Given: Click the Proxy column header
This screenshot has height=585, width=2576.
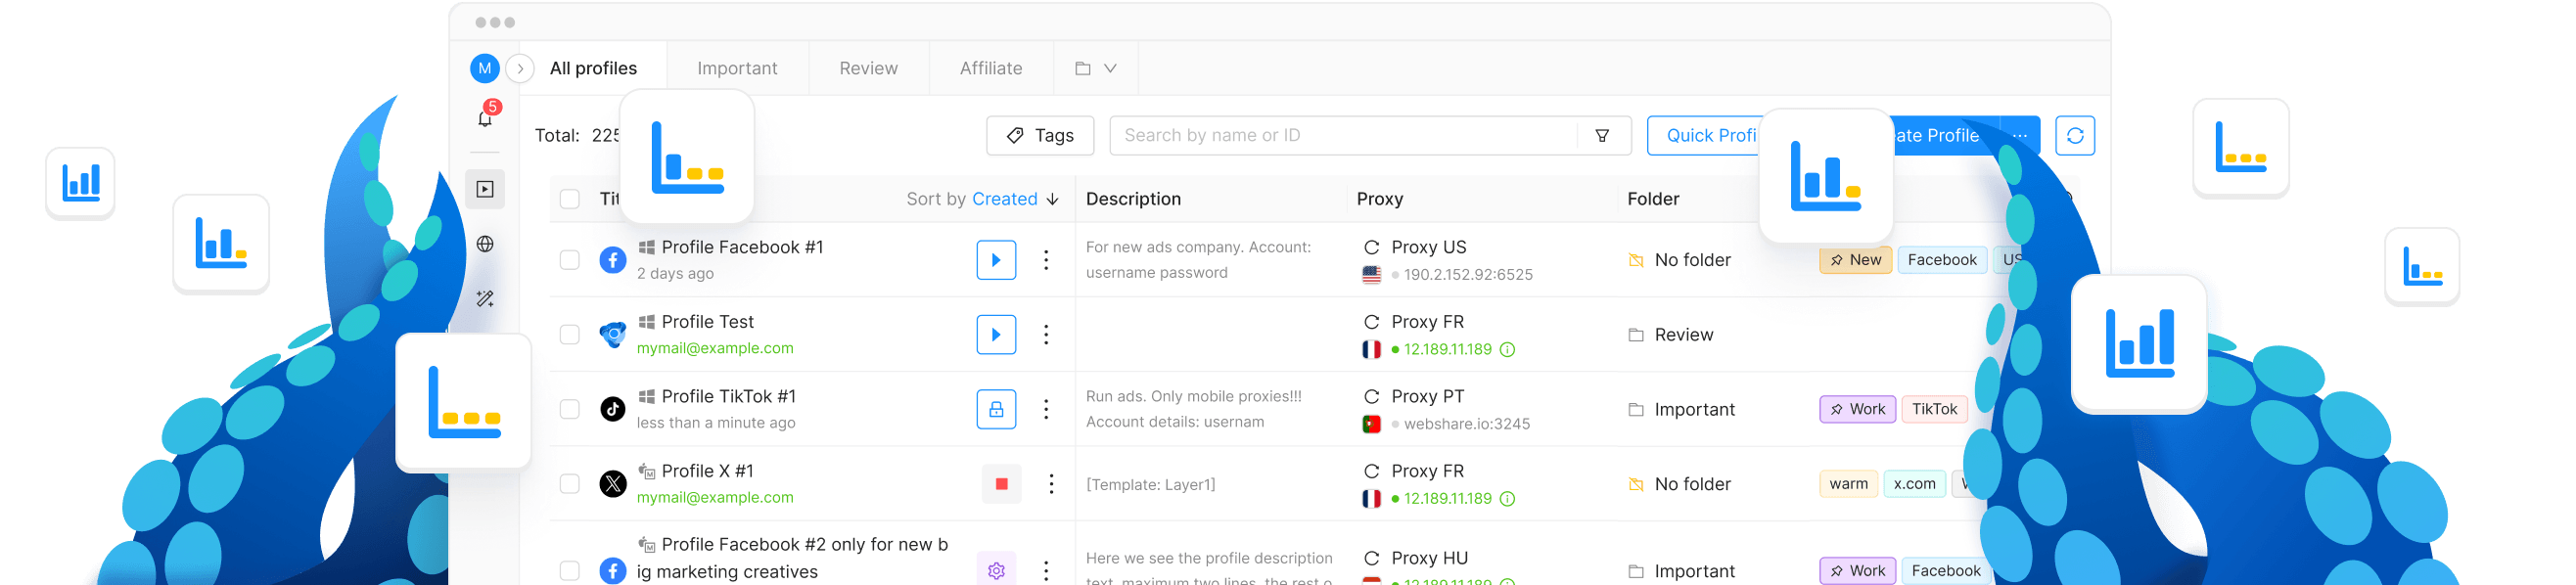Looking at the screenshot, I should tap(1380, 199).
